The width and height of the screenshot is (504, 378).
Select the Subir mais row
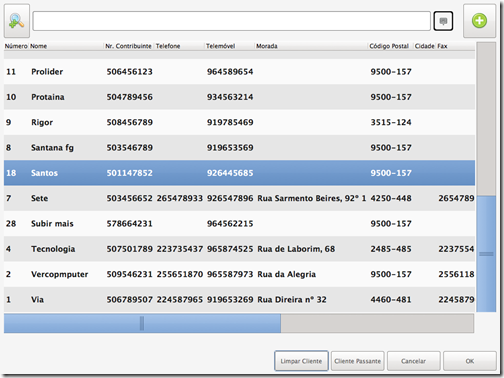(239, 224)
